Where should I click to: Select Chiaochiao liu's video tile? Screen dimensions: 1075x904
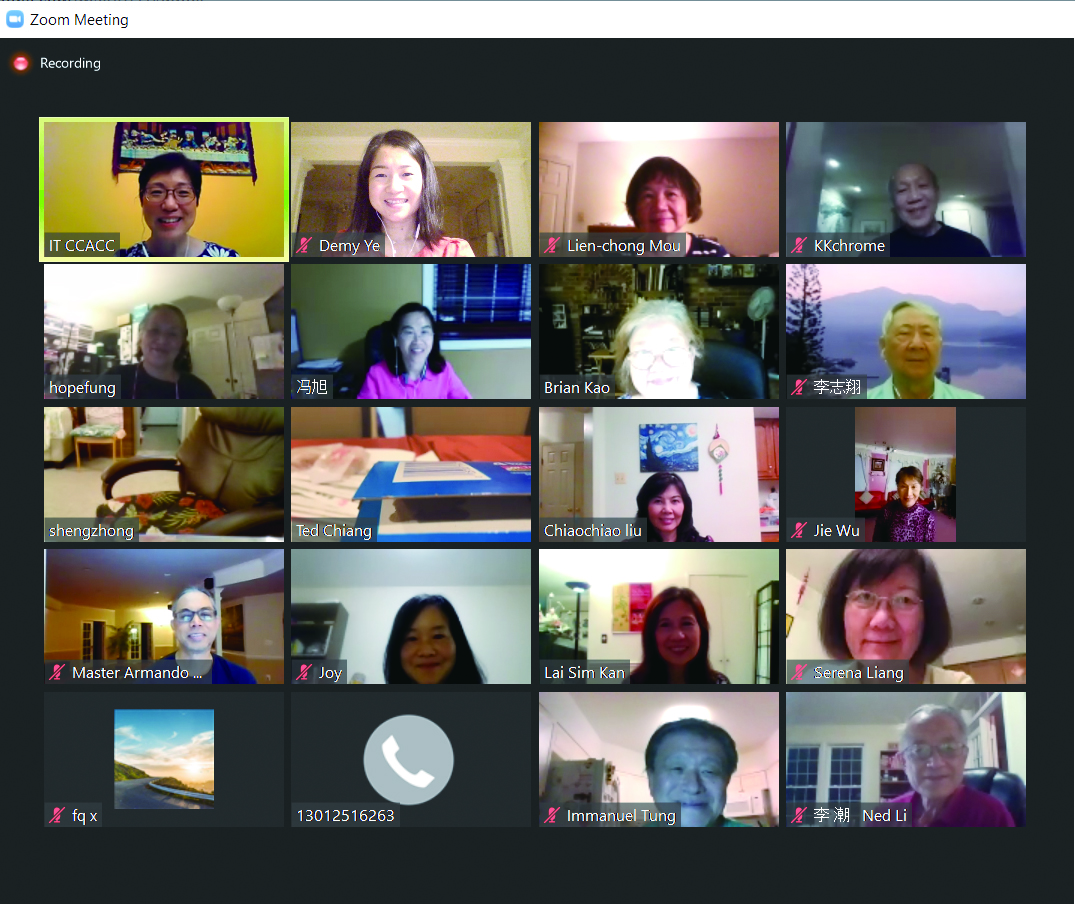click(659, 474)
